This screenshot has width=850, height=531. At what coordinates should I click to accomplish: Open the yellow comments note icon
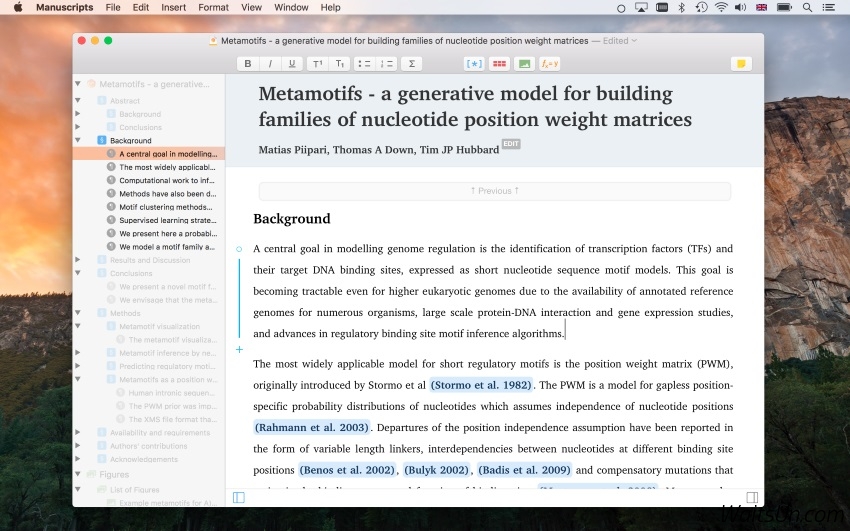point(741,64)
